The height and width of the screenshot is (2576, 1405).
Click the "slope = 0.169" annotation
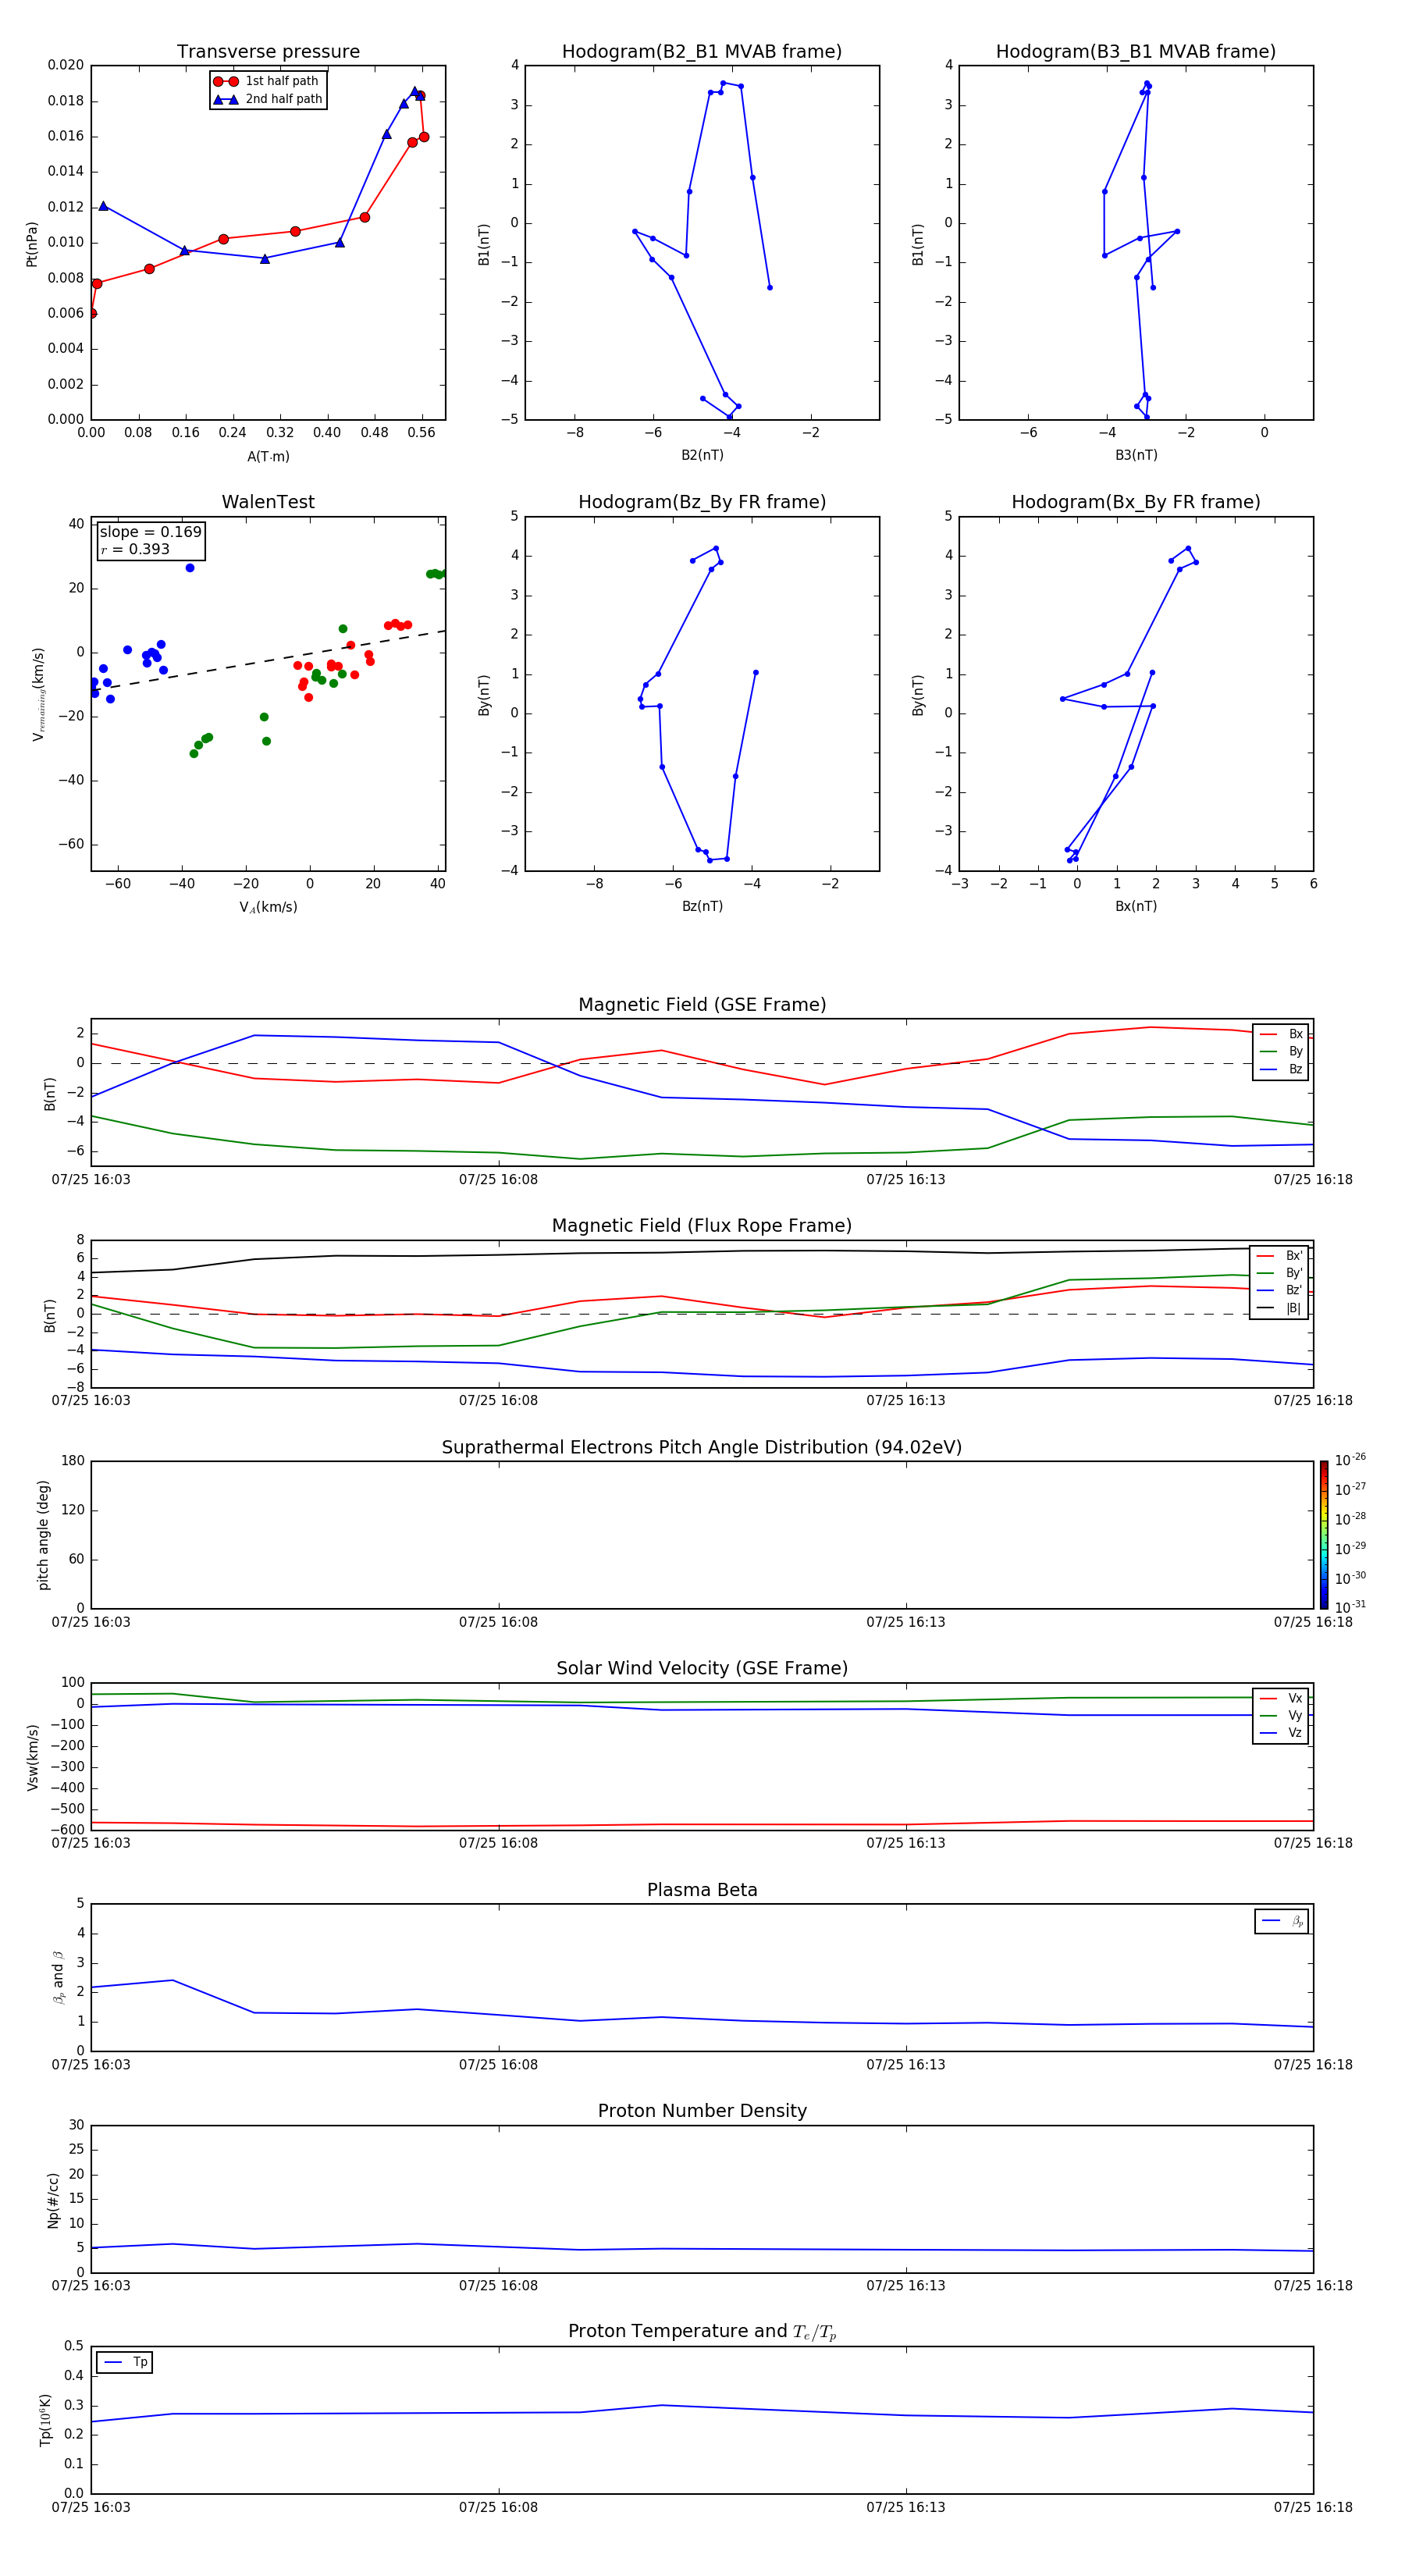150,532
